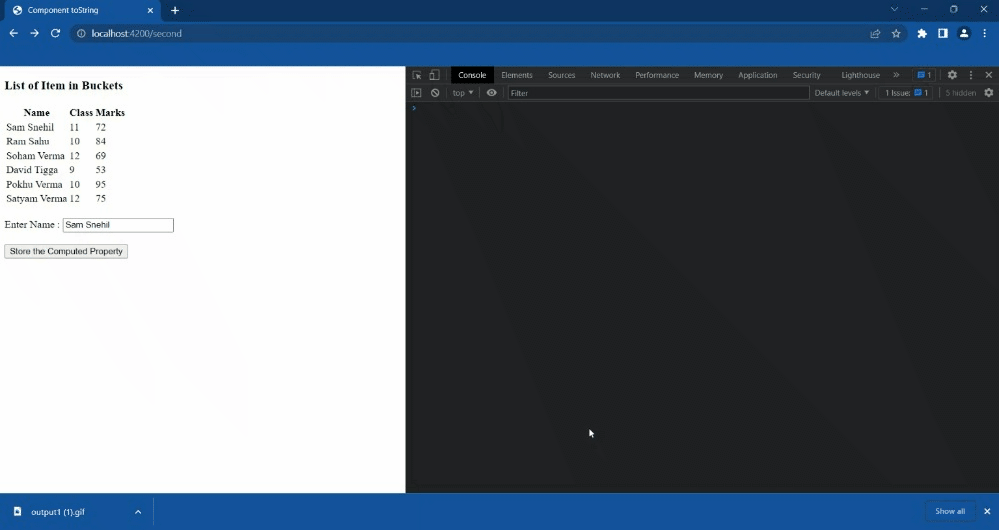Click the marks value 95
Image resolution: width=999 pixels, height=530 pixels.
tap(101, 185)
